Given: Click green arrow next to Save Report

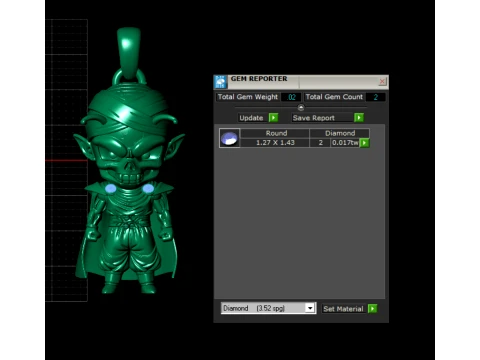Looking at the screenshot, I should click(359, 118).
